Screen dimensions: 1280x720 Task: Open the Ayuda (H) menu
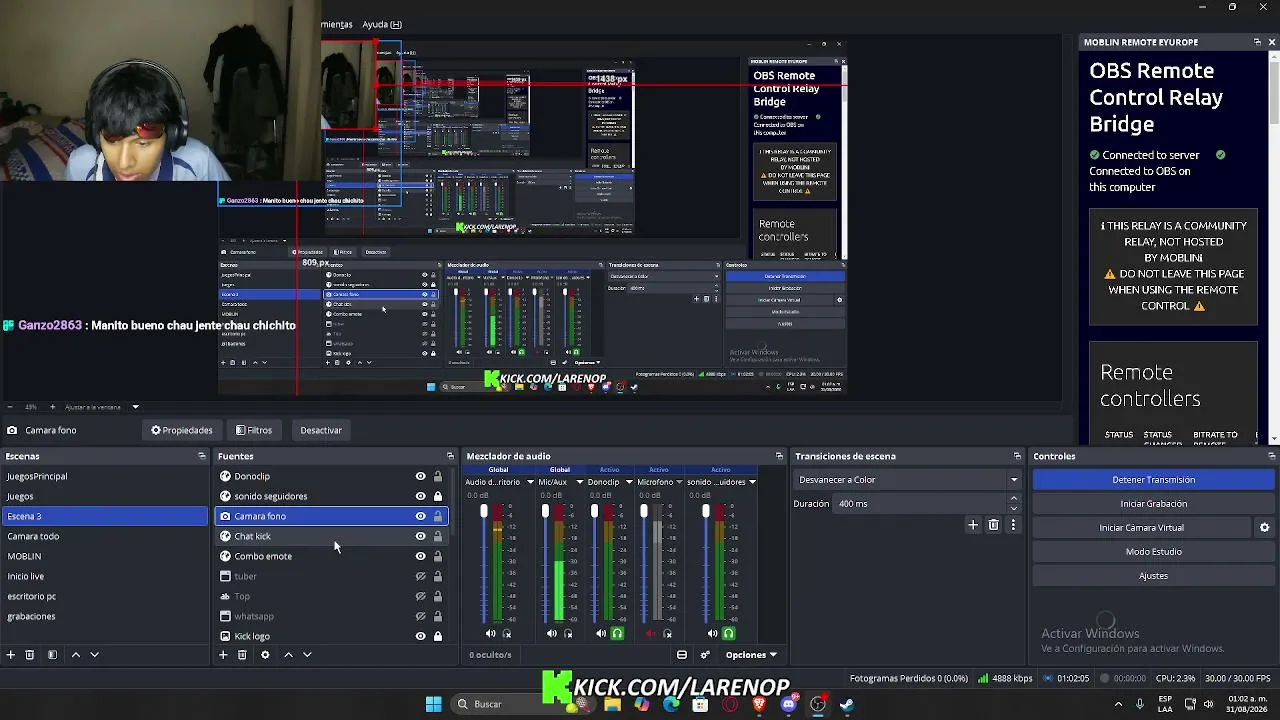pos(382,24)
